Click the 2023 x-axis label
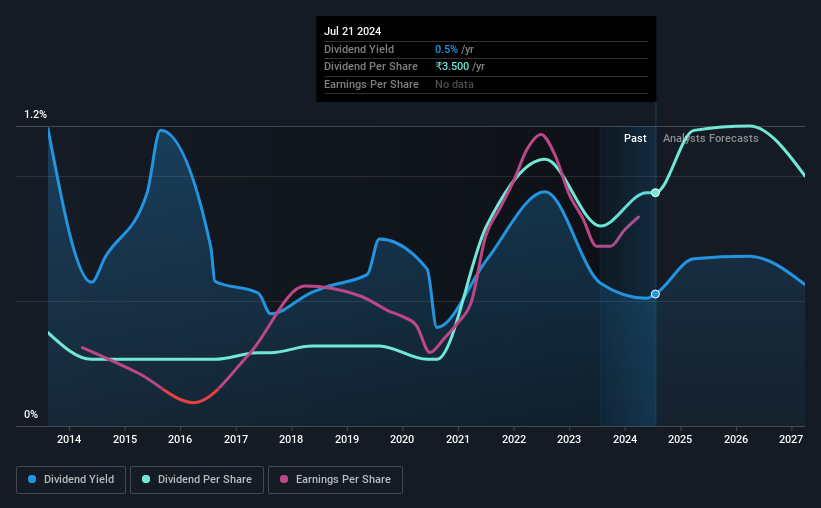 point(569,439)
